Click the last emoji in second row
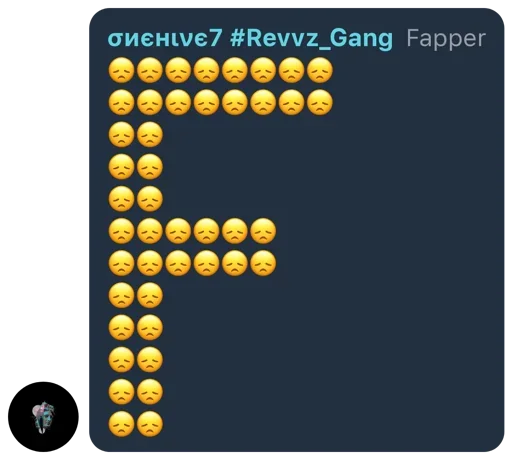The width and height of the screenshot is (512, 460). [x=320, y=102]
